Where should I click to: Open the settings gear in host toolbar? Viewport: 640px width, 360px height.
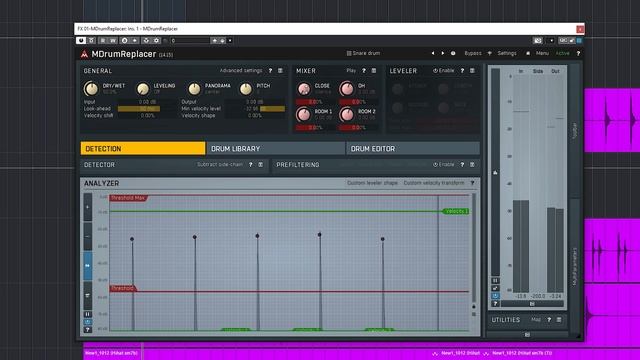pyautogui.click(x=156, y=40)
